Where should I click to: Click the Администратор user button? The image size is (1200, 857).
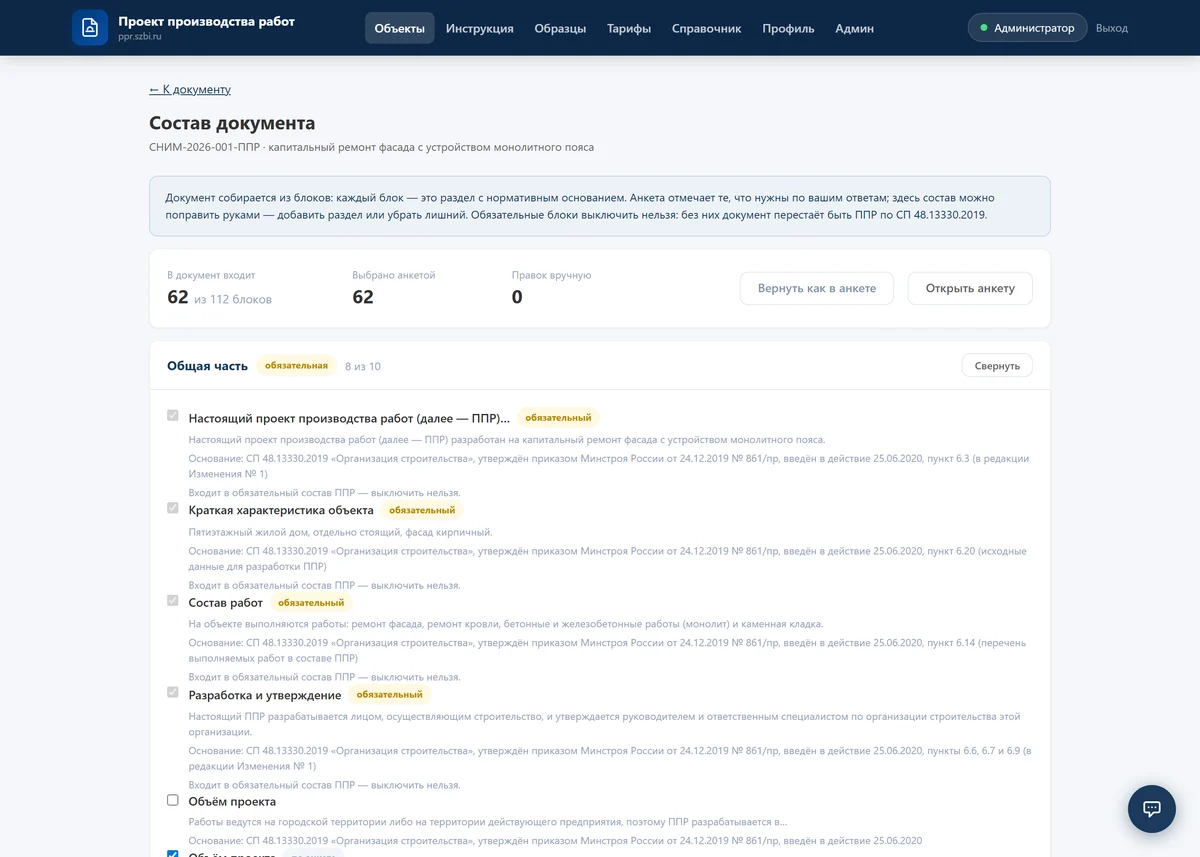click(x=1027, y=28)
